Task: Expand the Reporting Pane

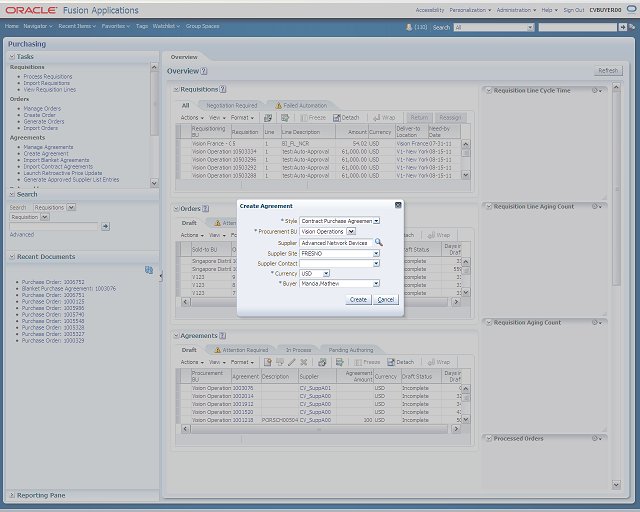Action: [12, 495]
